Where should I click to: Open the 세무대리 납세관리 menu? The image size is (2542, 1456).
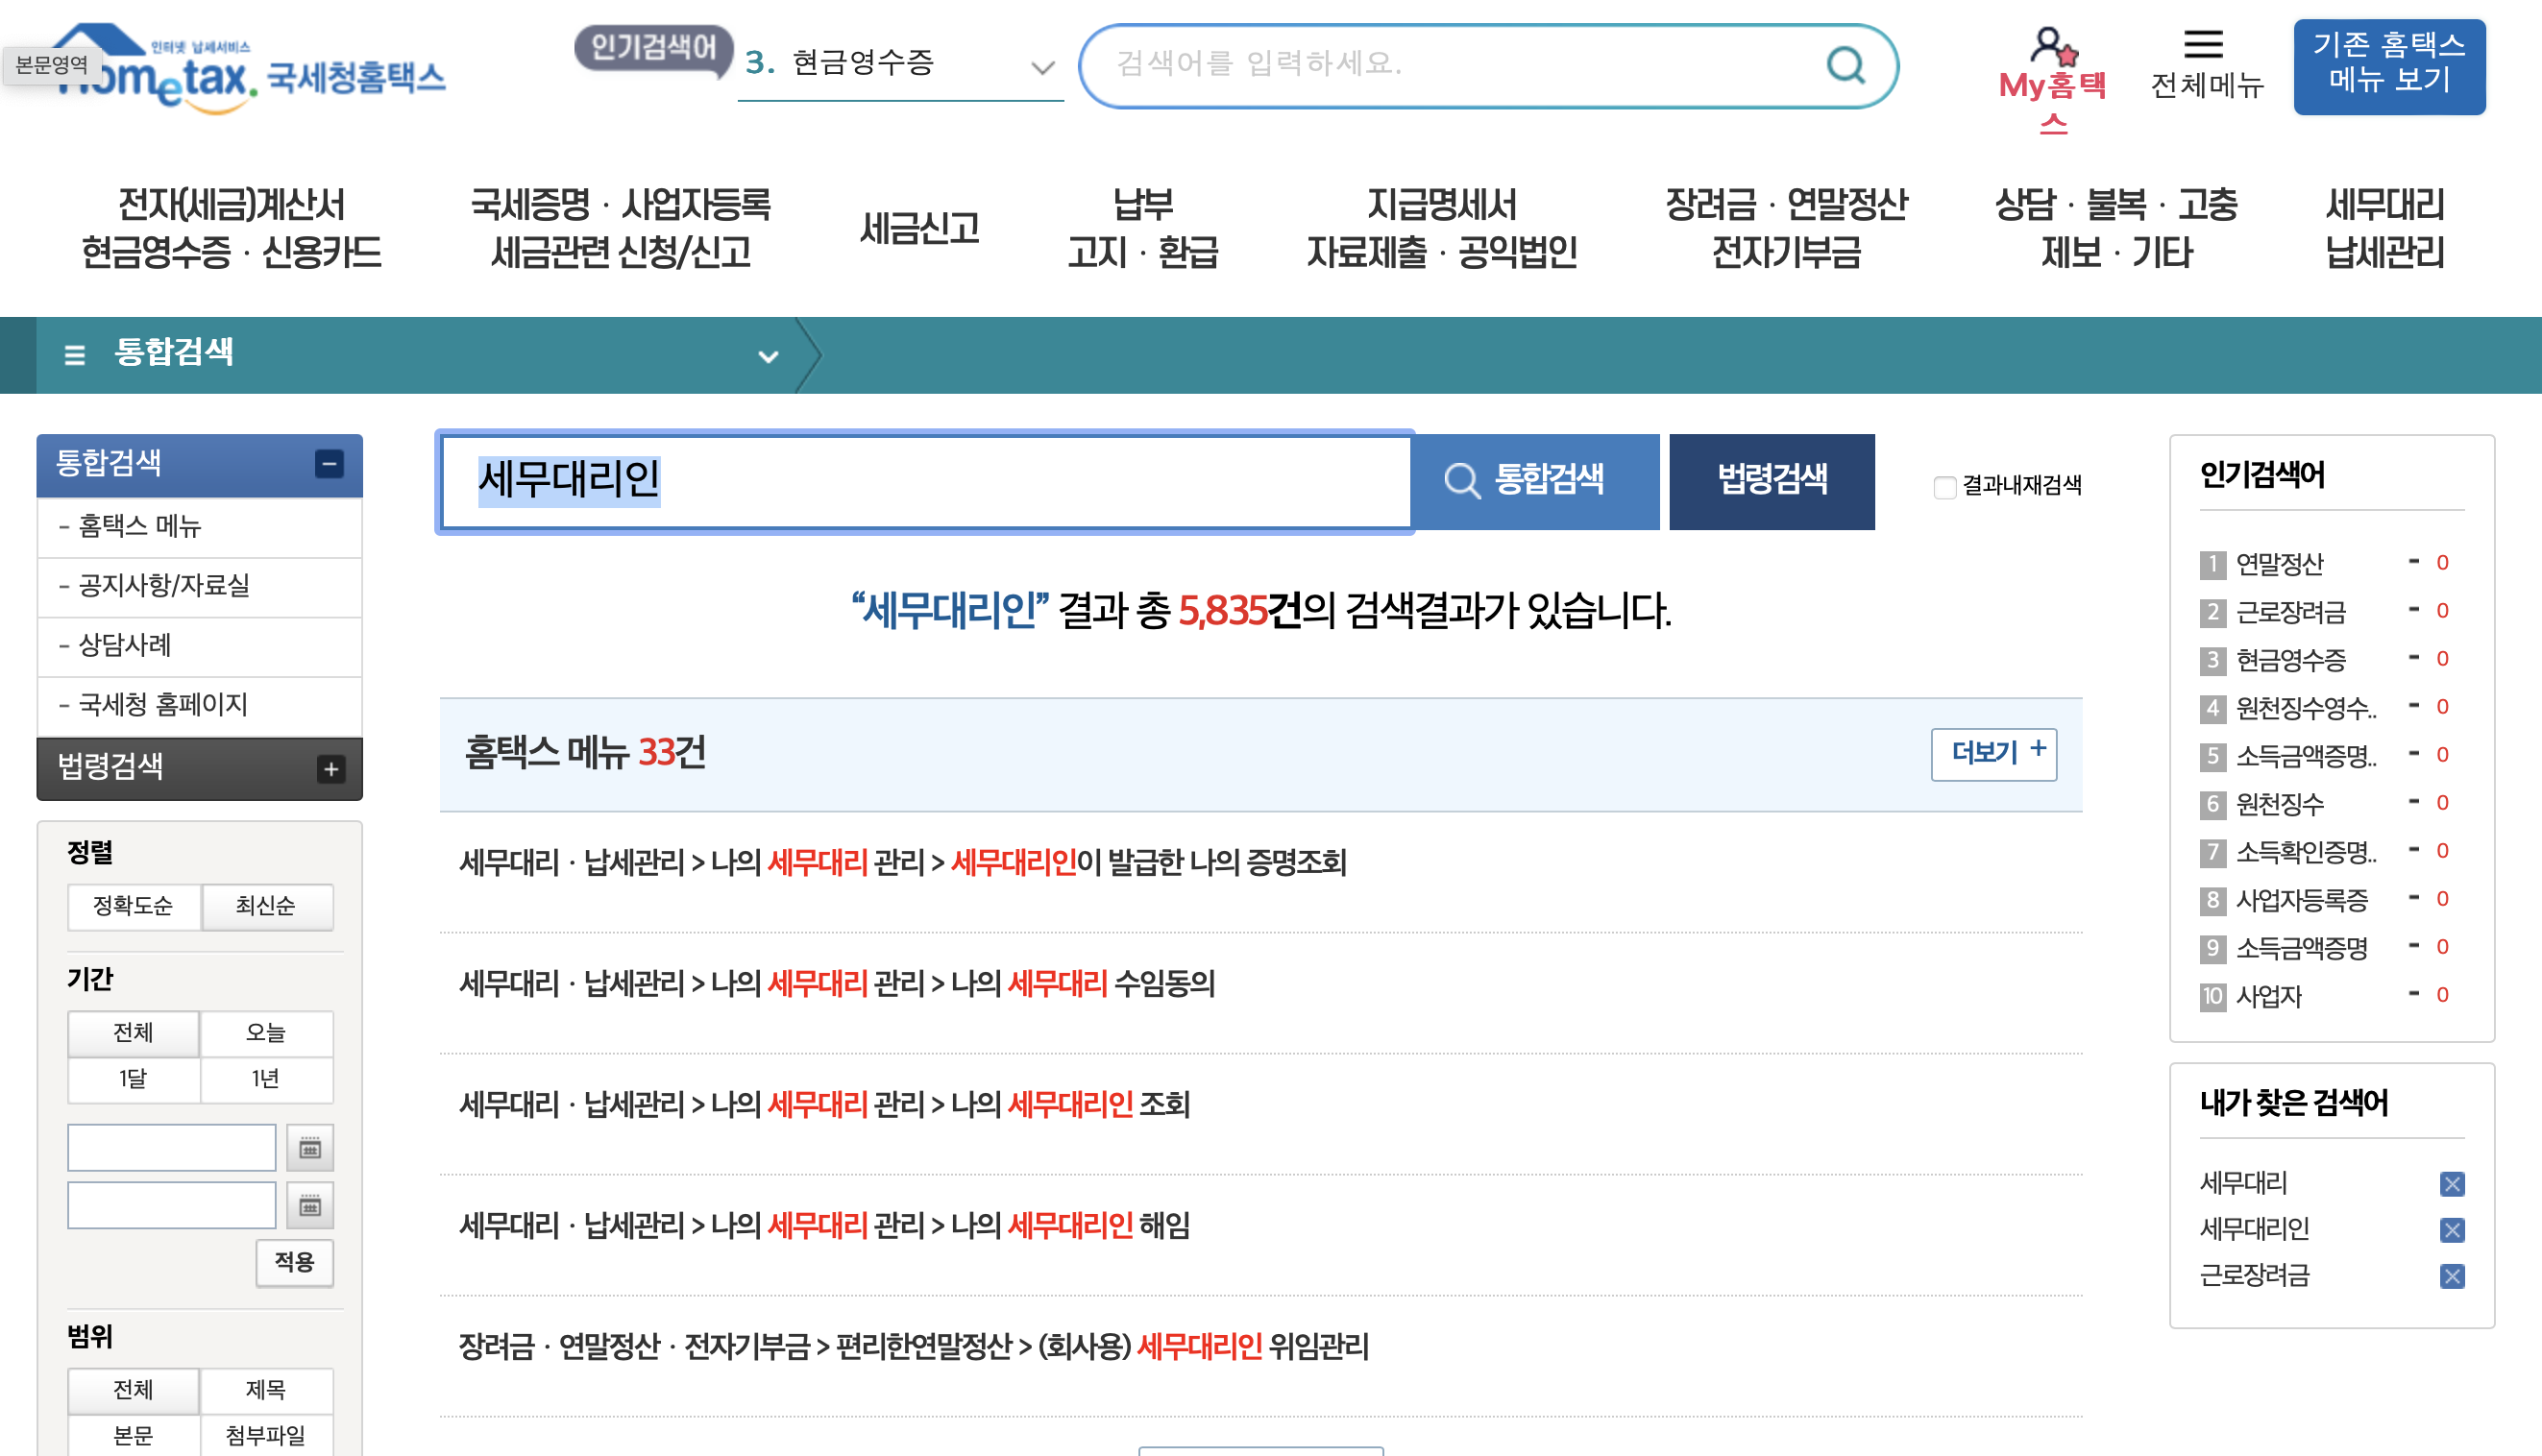[x=2384, y=228]
